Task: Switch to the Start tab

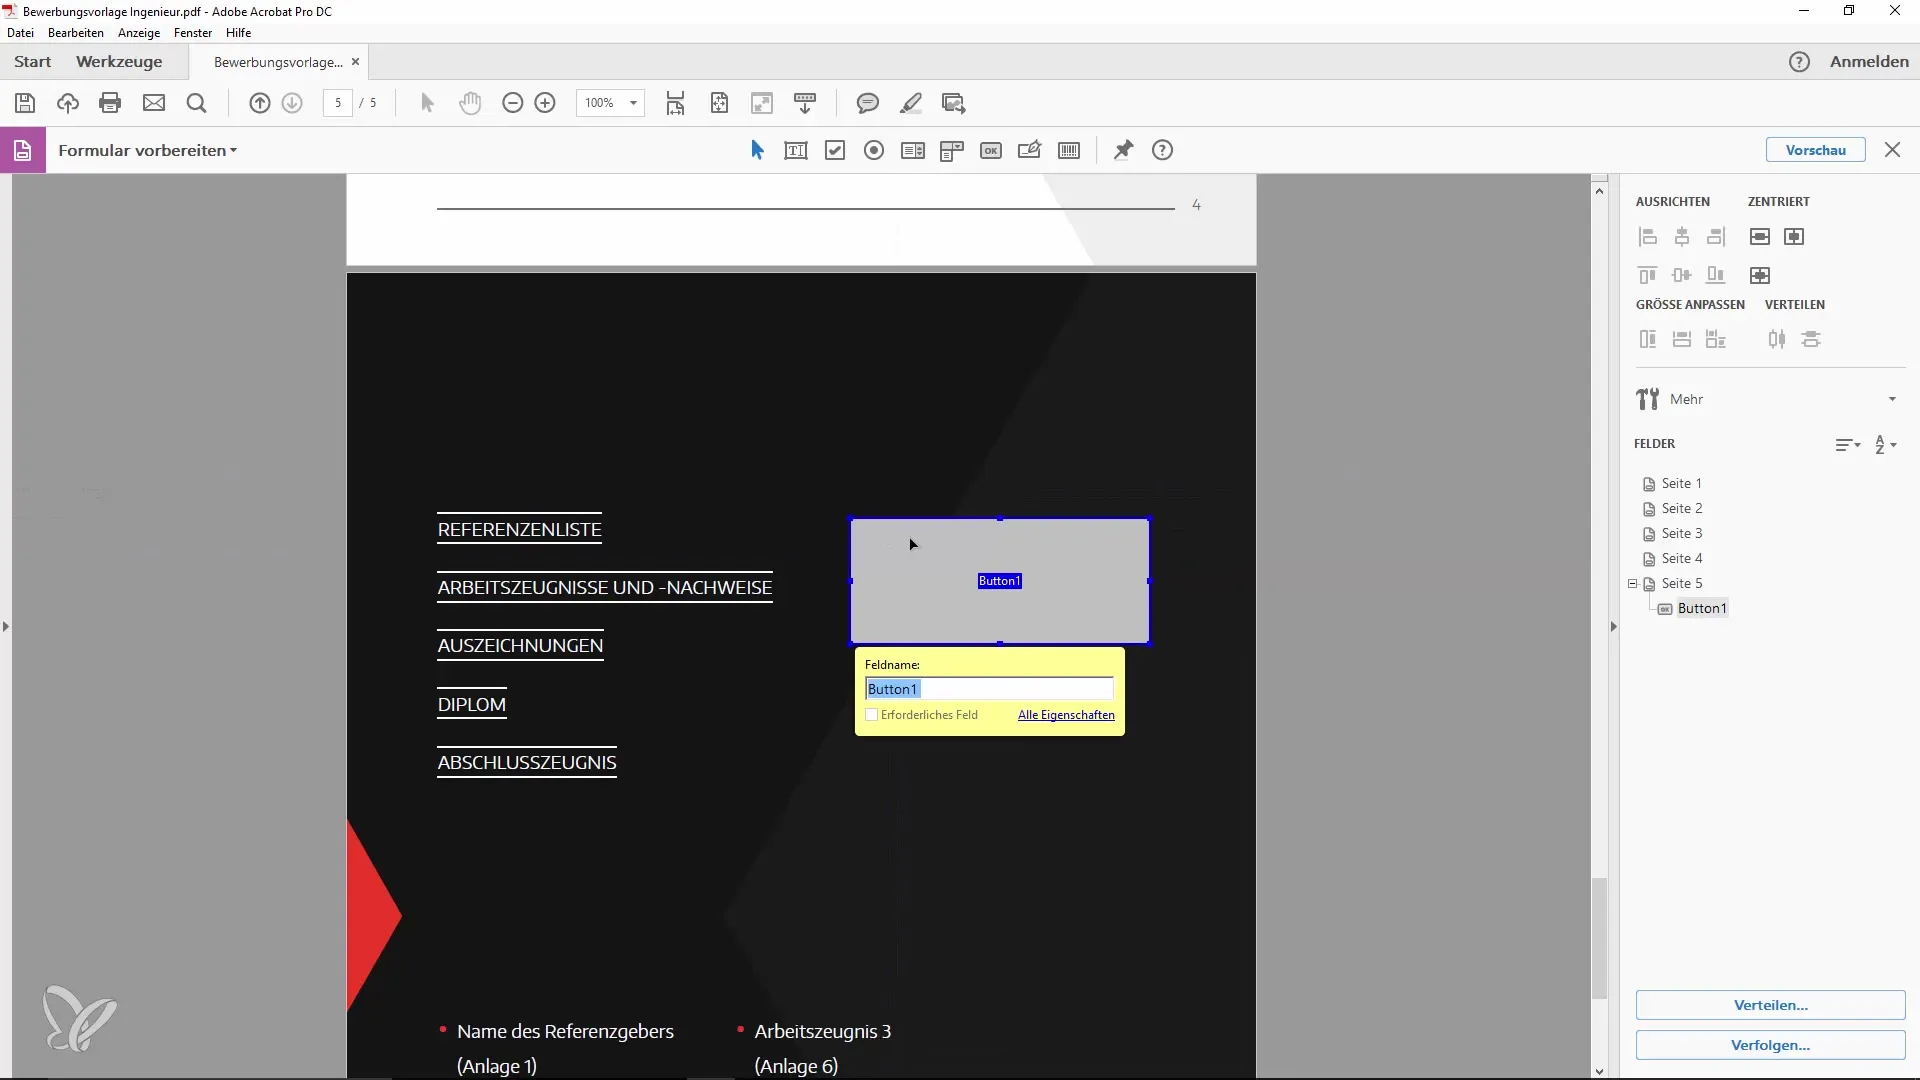Action: tap(33, 62)
